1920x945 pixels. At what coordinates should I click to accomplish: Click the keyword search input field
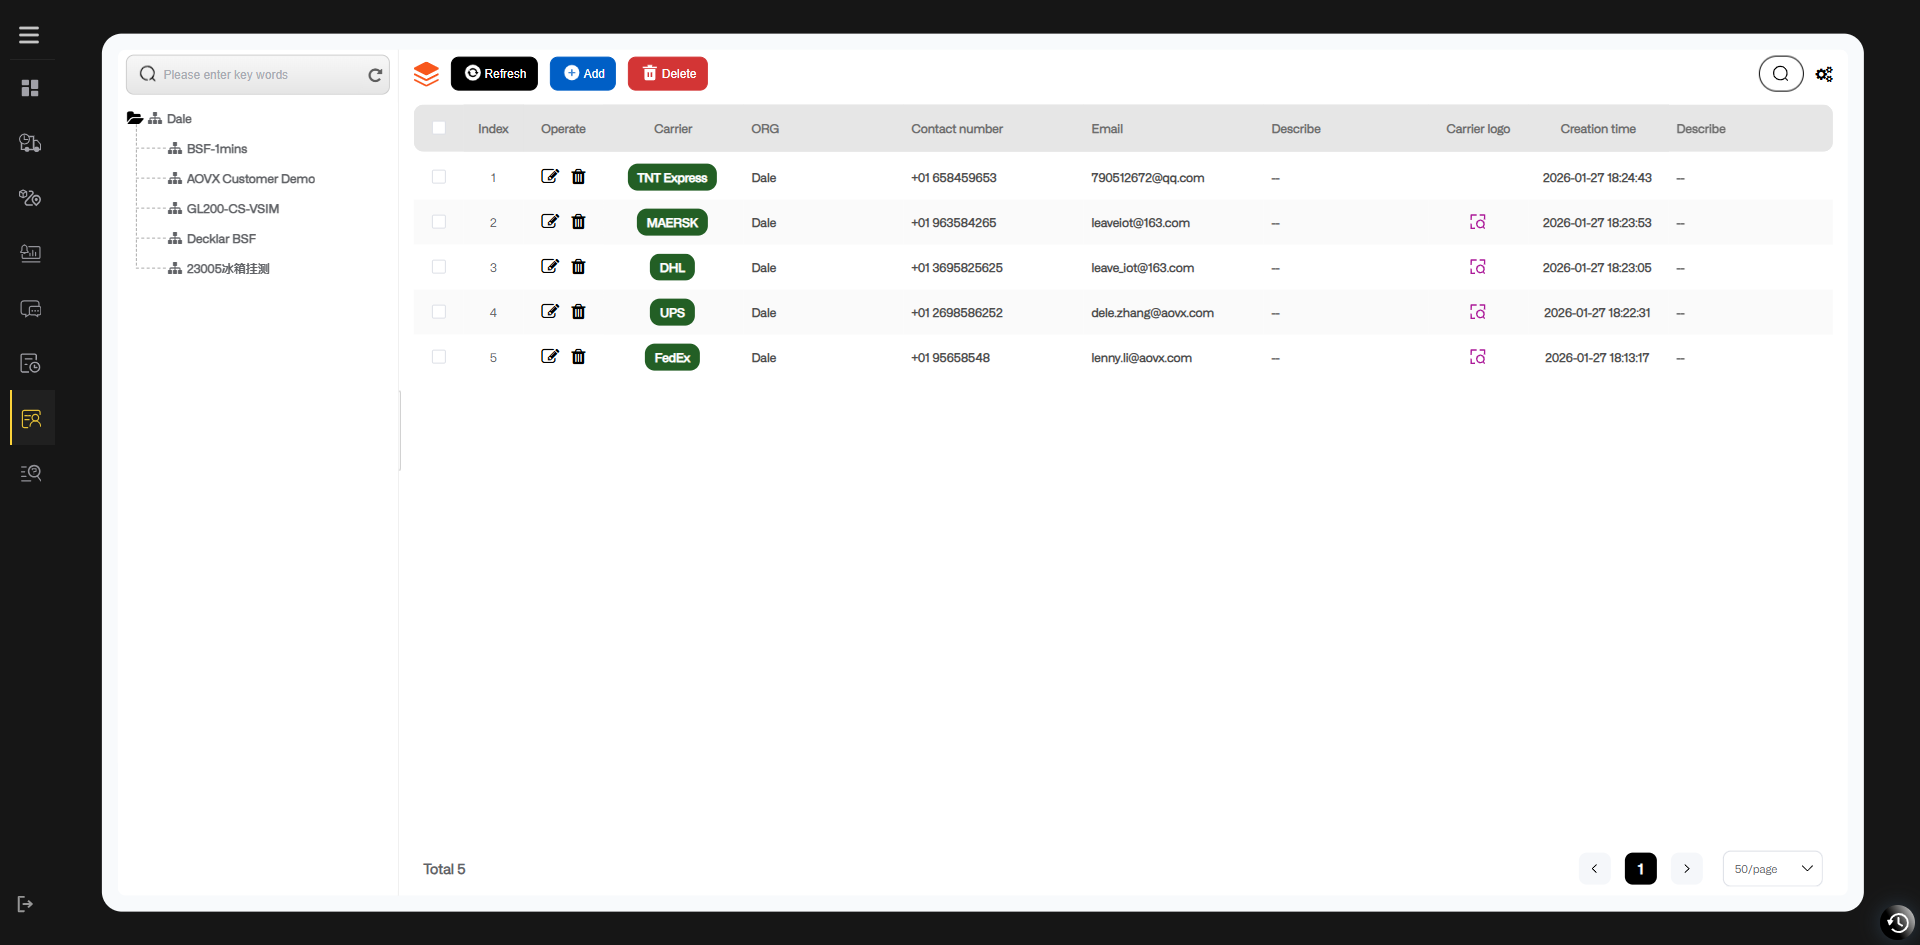tap(260, 75)
